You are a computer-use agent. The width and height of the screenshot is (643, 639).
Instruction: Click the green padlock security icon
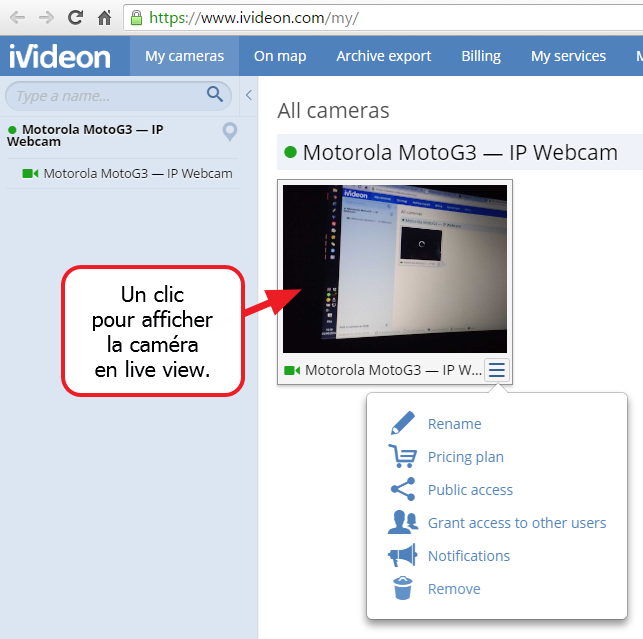tap(136, 18)
